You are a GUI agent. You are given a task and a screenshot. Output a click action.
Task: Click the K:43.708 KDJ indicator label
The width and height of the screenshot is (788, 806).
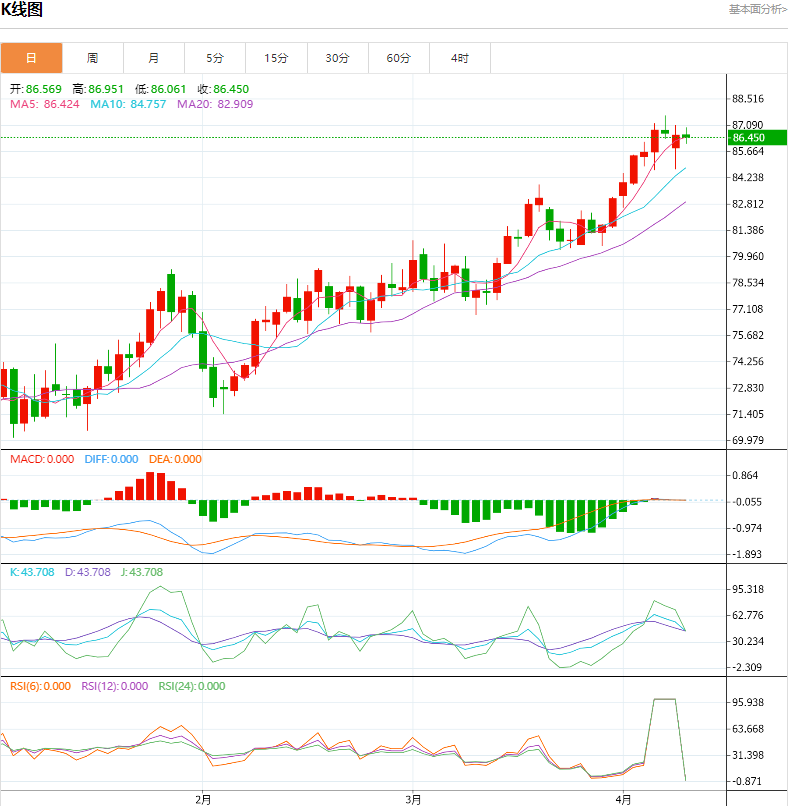point(30,572)
